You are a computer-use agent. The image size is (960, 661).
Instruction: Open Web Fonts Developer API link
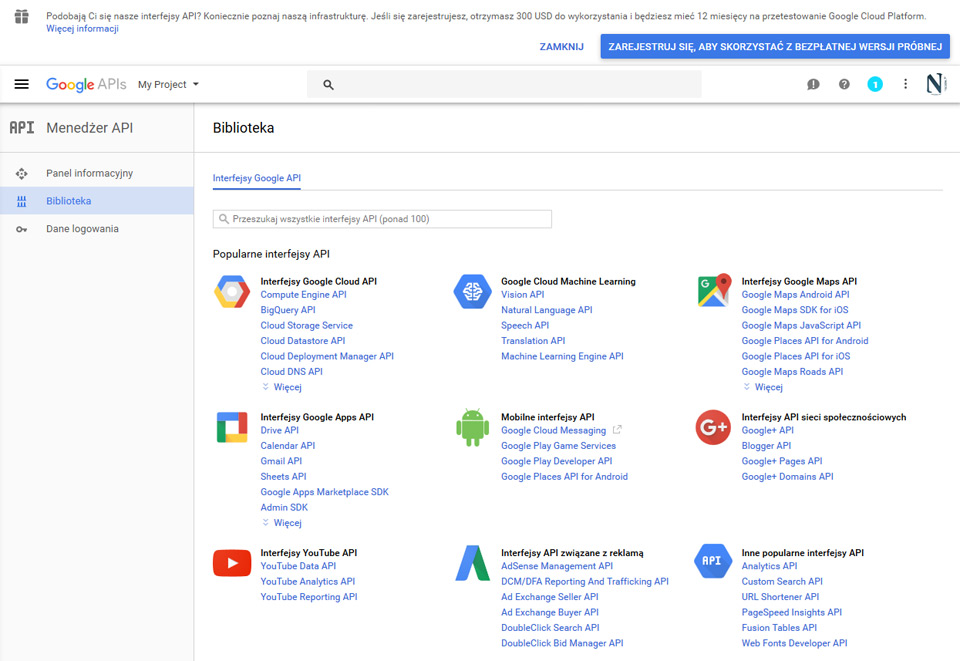point(794,644)
